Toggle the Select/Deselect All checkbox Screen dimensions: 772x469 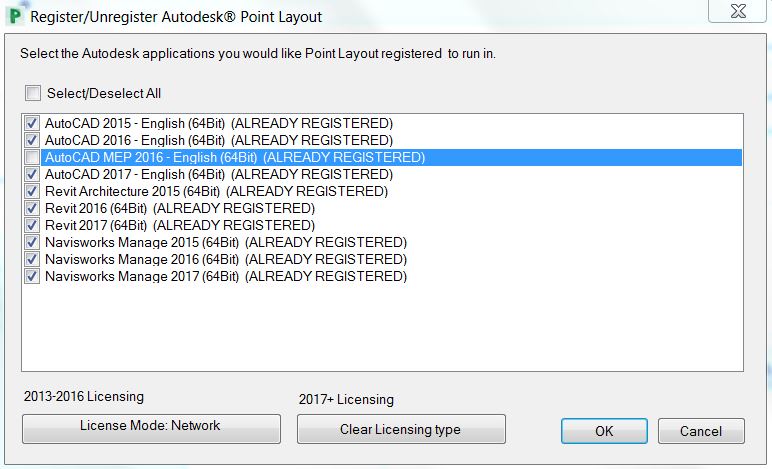[x=33, y=94]
